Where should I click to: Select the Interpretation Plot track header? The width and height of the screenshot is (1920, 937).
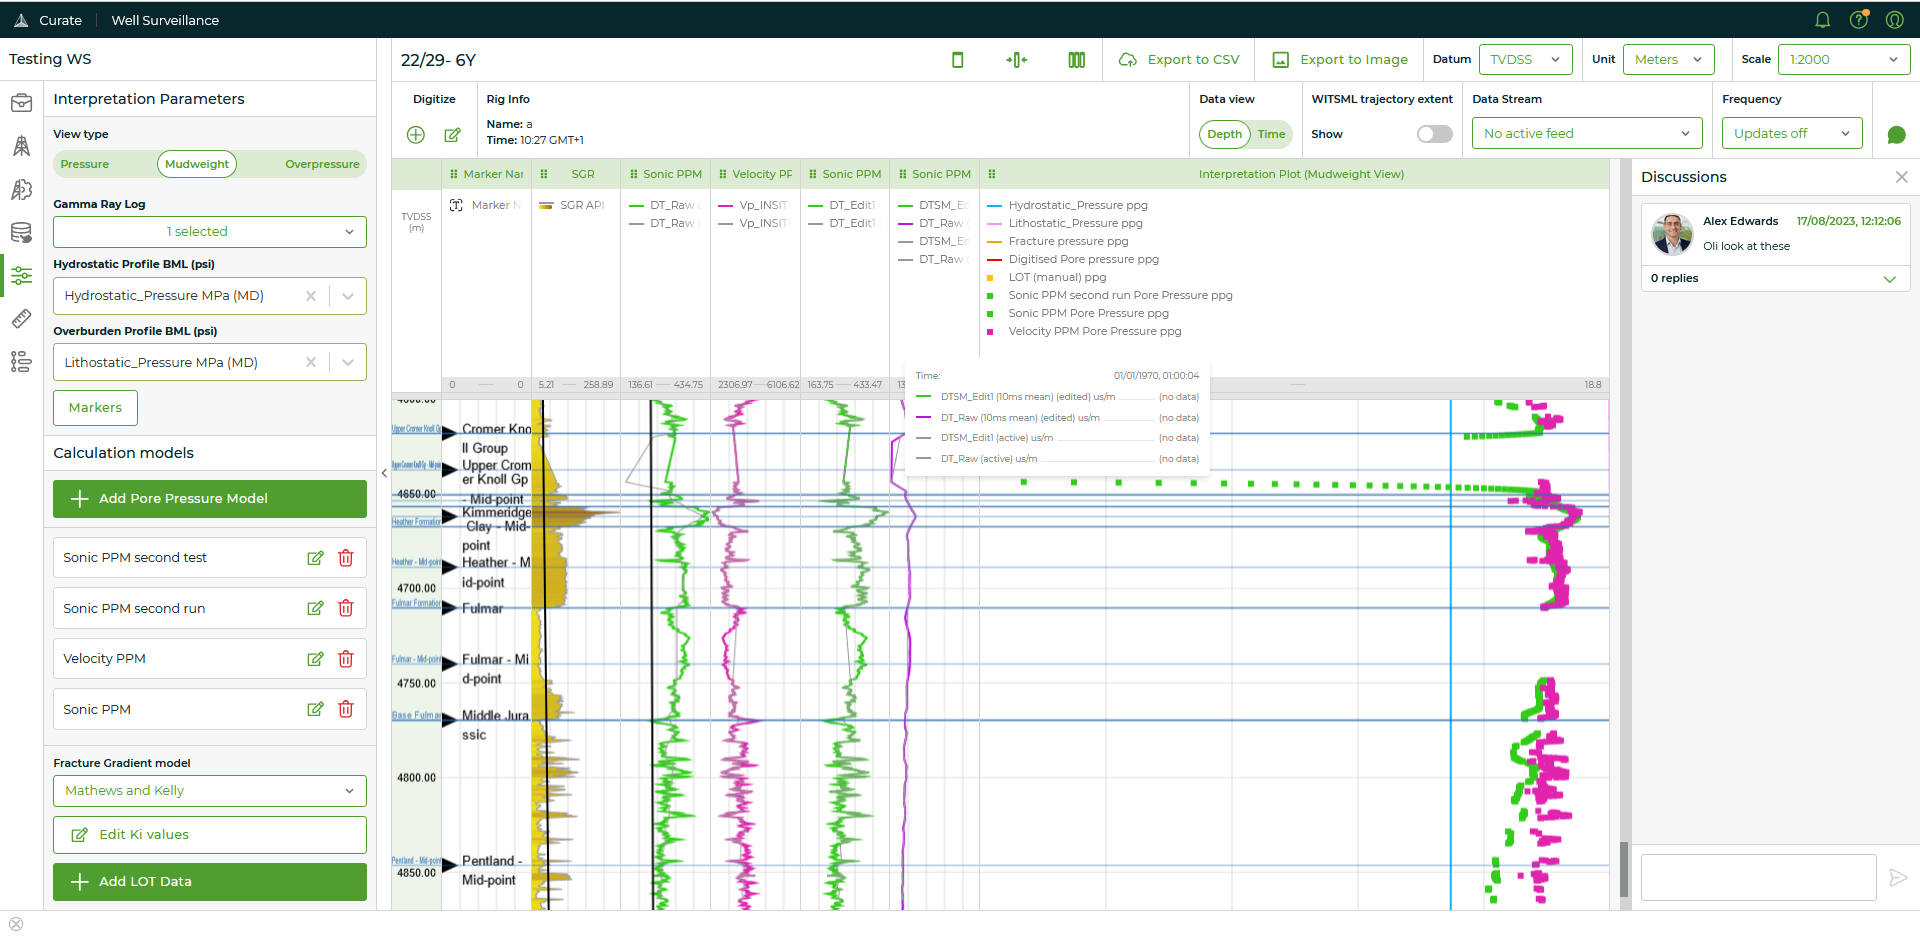(x=1294, y=174)
